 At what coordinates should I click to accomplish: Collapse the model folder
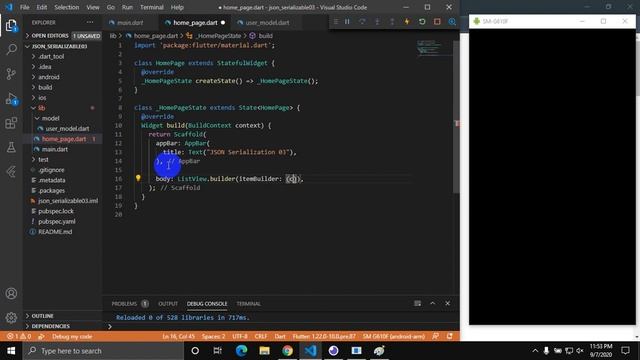62,118
